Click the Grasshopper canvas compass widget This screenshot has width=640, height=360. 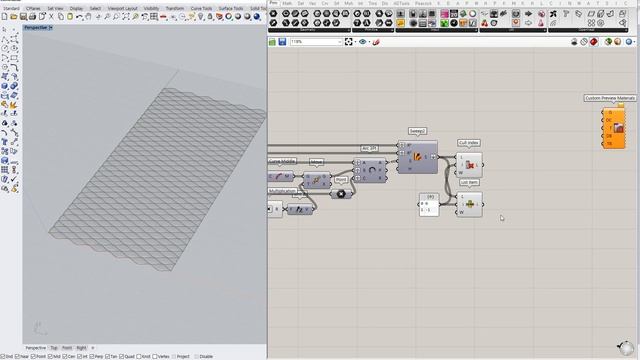pyautogui.click(x=625, y=348)
